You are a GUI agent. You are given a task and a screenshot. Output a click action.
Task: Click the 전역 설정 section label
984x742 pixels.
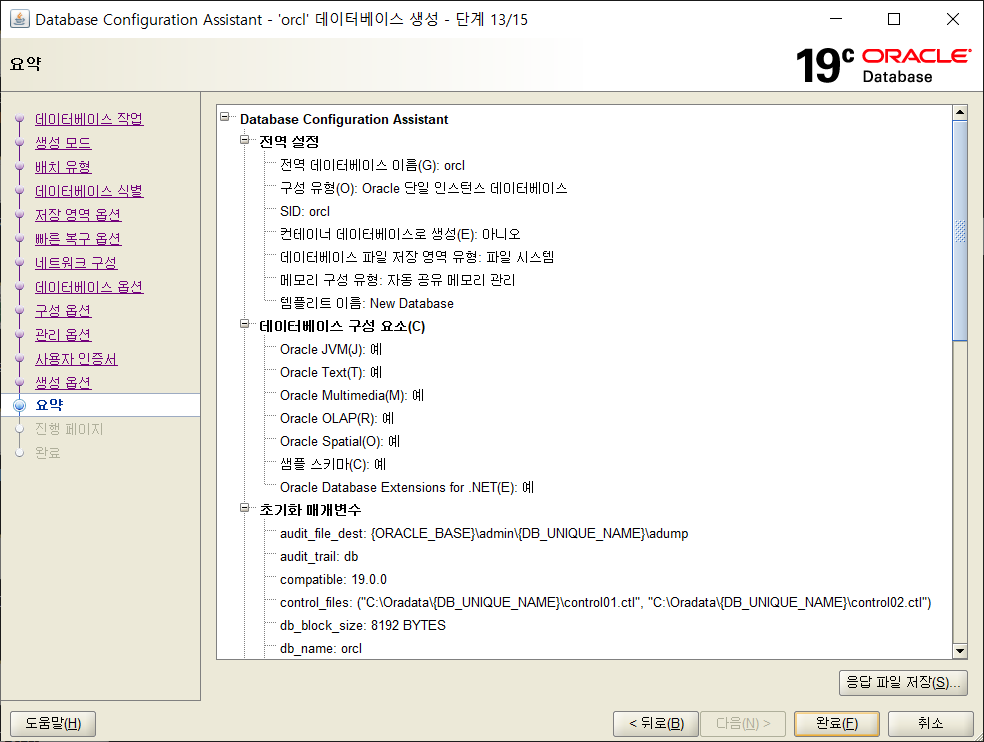click(x=289, y=142)
